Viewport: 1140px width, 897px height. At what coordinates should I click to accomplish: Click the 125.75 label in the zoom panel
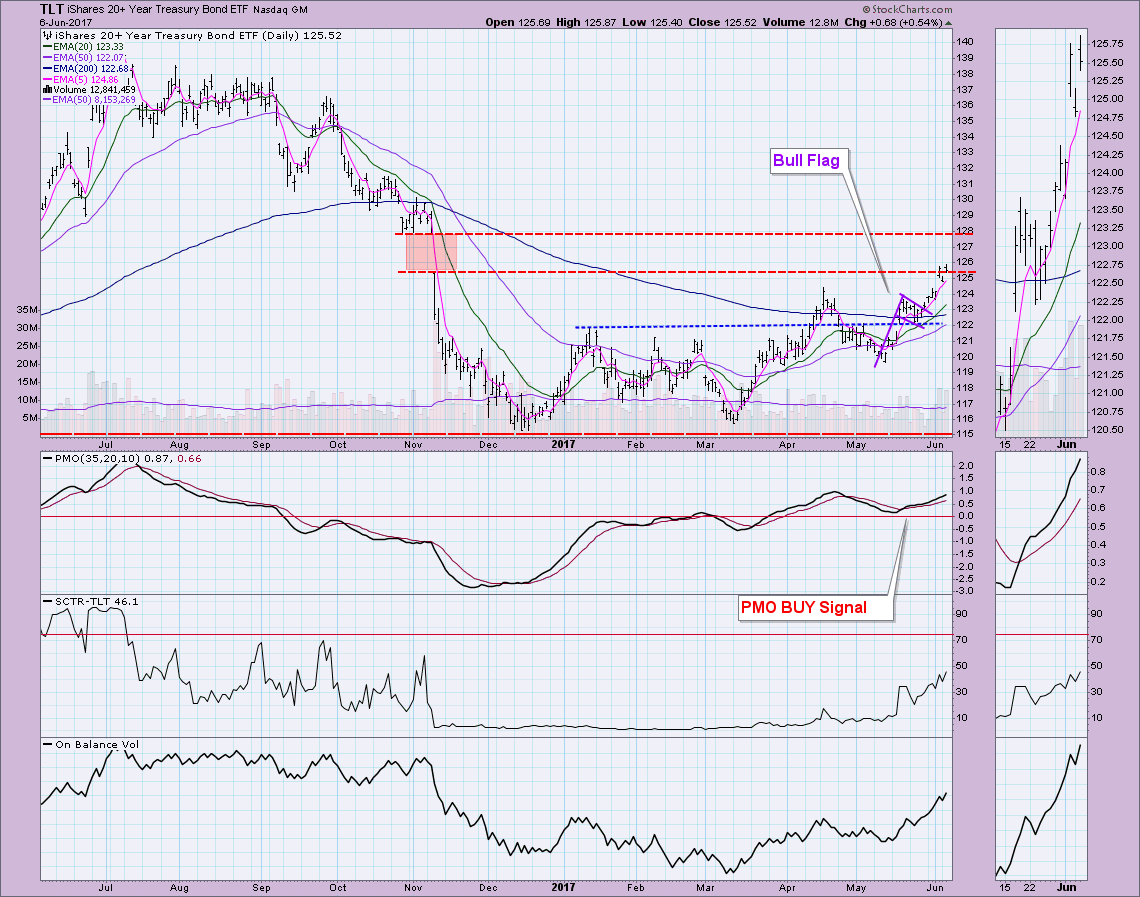pos(1107,44)
